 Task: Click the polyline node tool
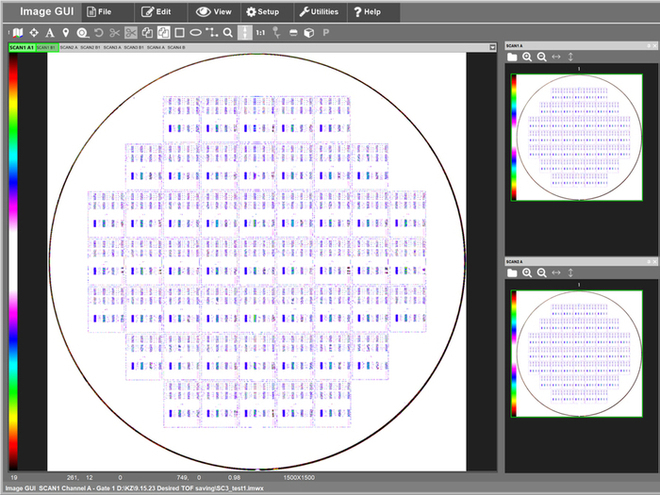pyautogui.click(x=211, y=33)
